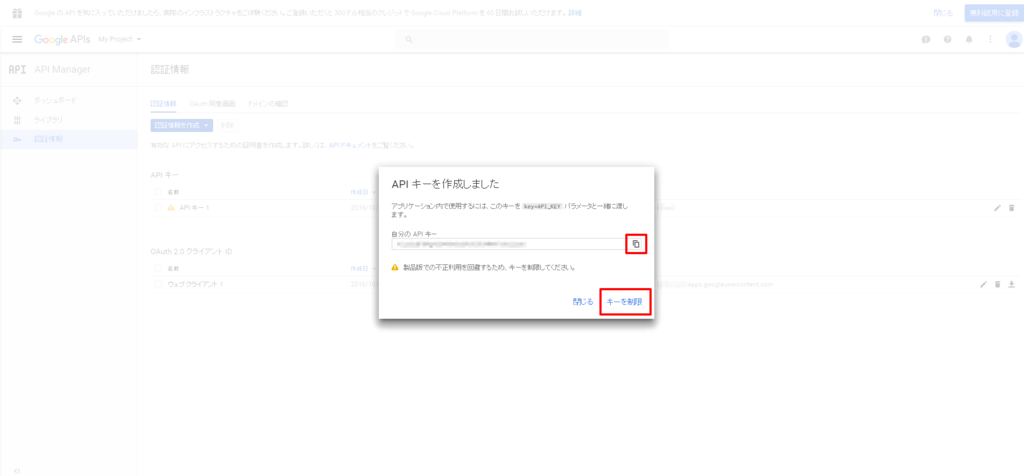The width and height of the screenshot is (1024, 476).
Task: Click the 無料試用に登録 button
Action: coord(993,13)
